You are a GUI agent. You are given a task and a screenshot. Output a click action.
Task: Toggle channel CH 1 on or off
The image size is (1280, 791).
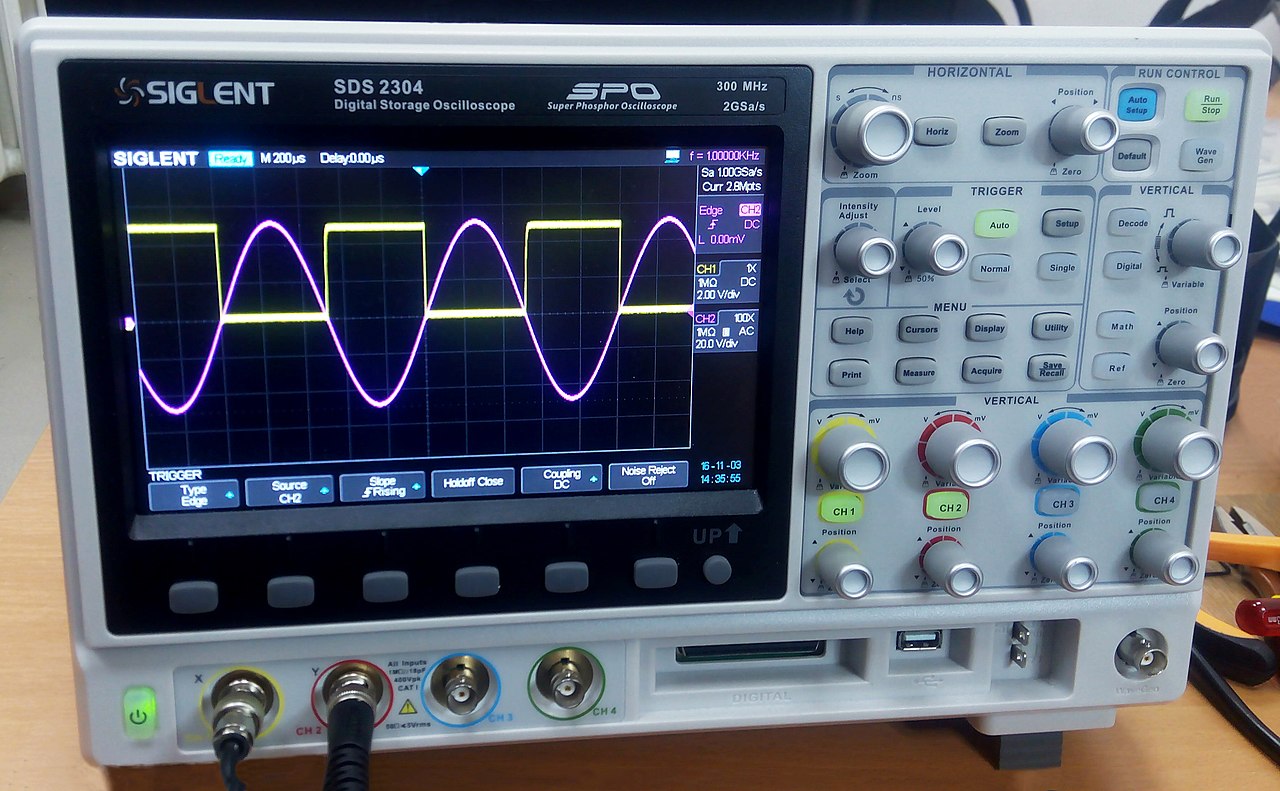pos(843,510)
